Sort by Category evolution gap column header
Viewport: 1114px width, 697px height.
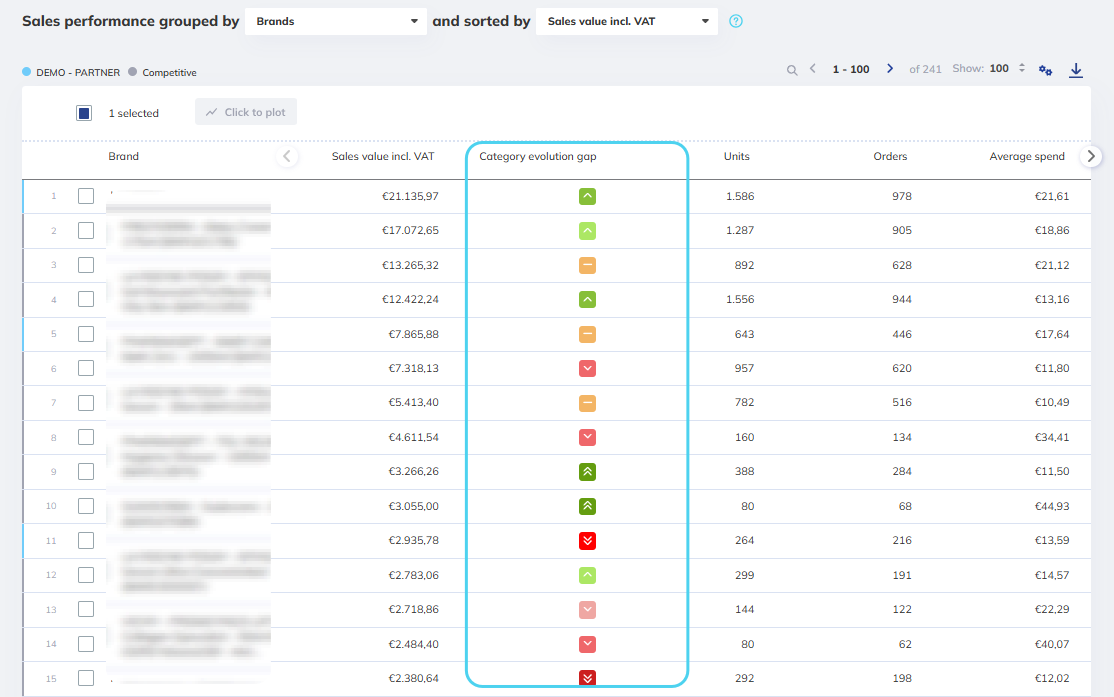(x=537, y=156)
